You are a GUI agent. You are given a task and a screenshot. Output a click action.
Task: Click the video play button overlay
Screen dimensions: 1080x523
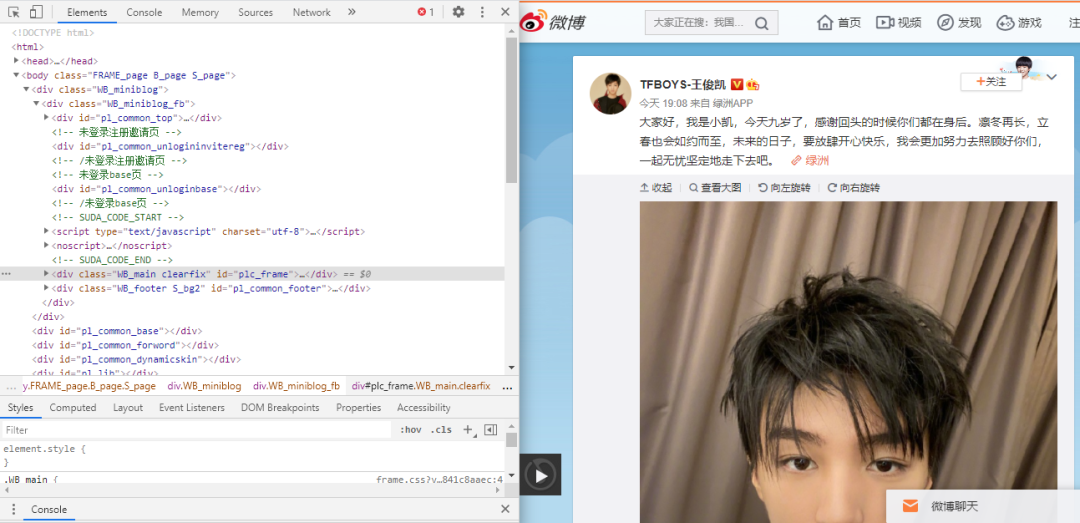pos(541,475)
